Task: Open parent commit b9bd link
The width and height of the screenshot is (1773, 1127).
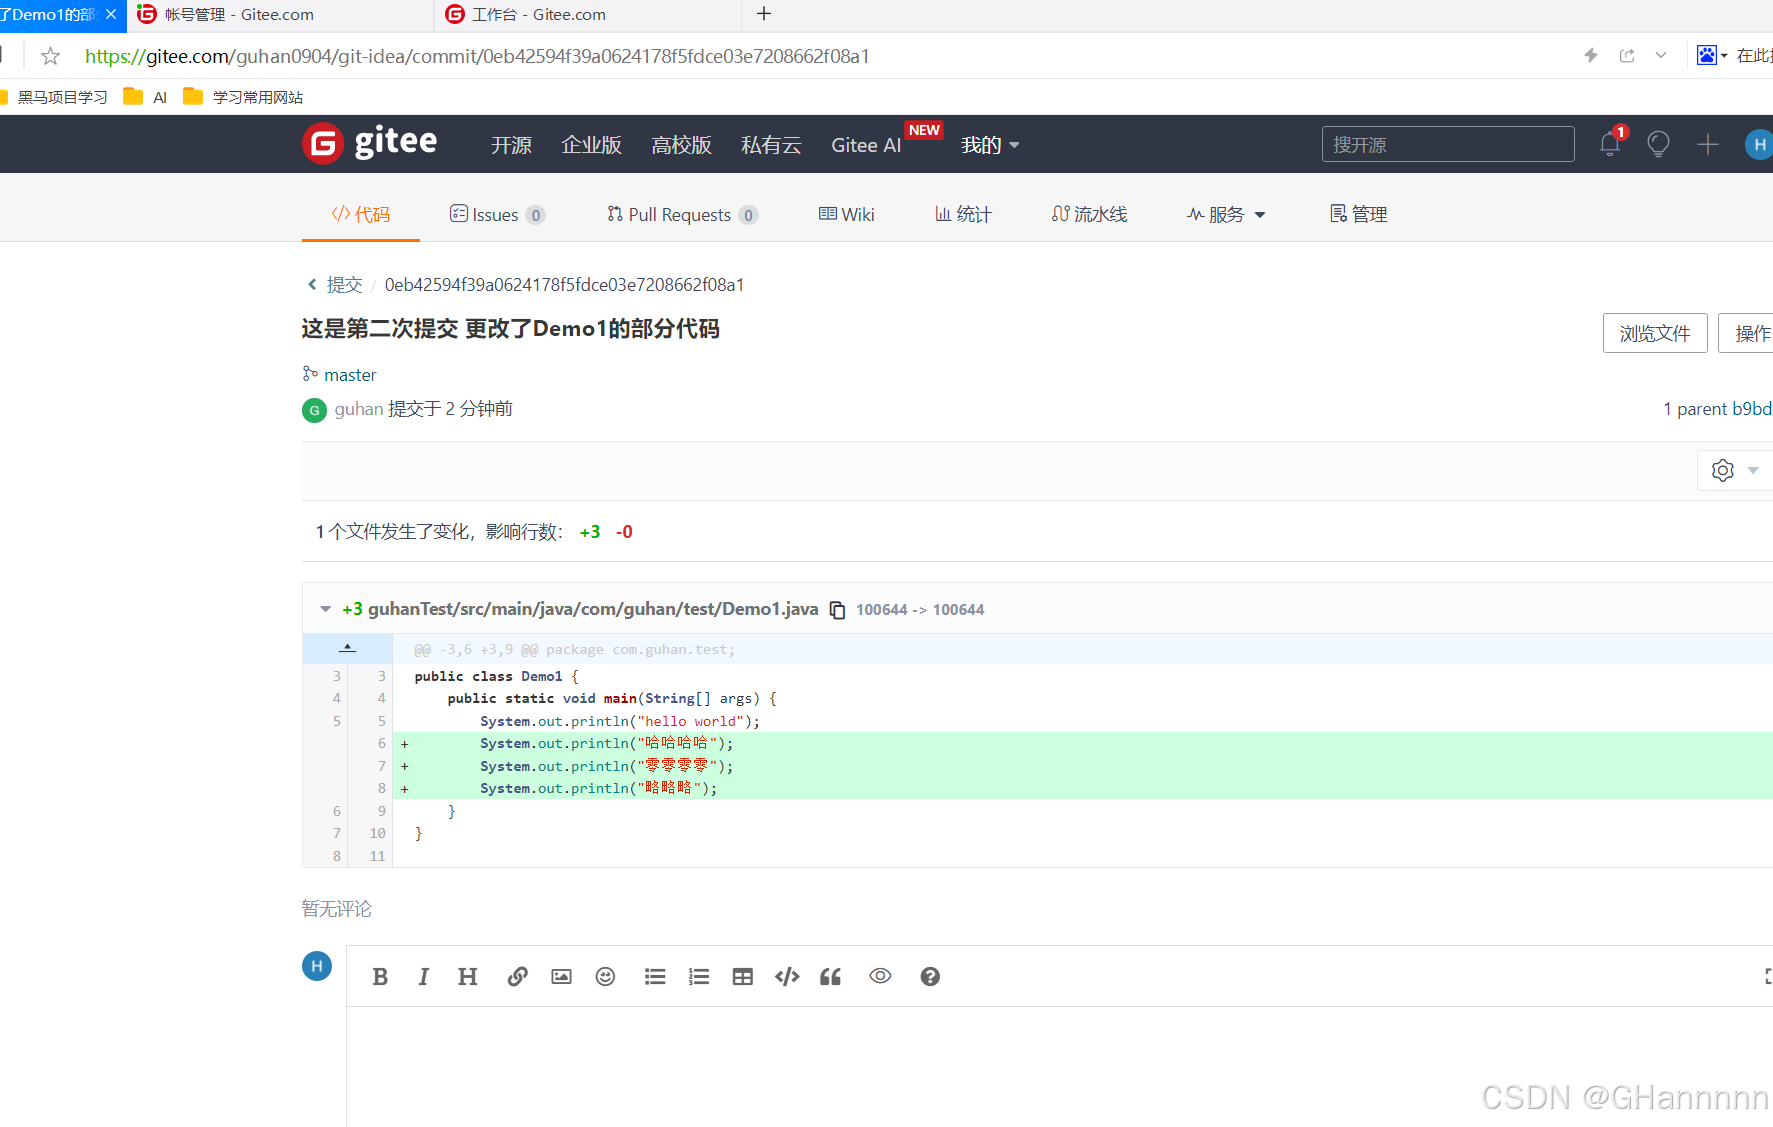Action: click(x=1751, y=409)
